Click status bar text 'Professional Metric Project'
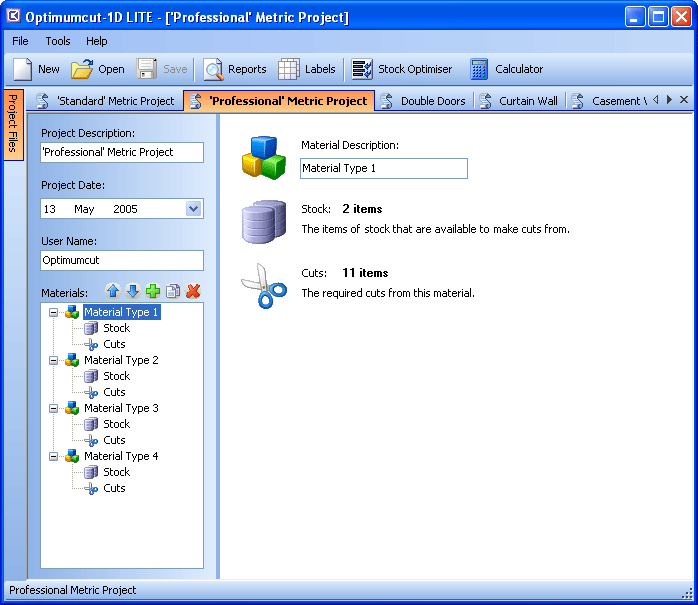 pos(73,590)
